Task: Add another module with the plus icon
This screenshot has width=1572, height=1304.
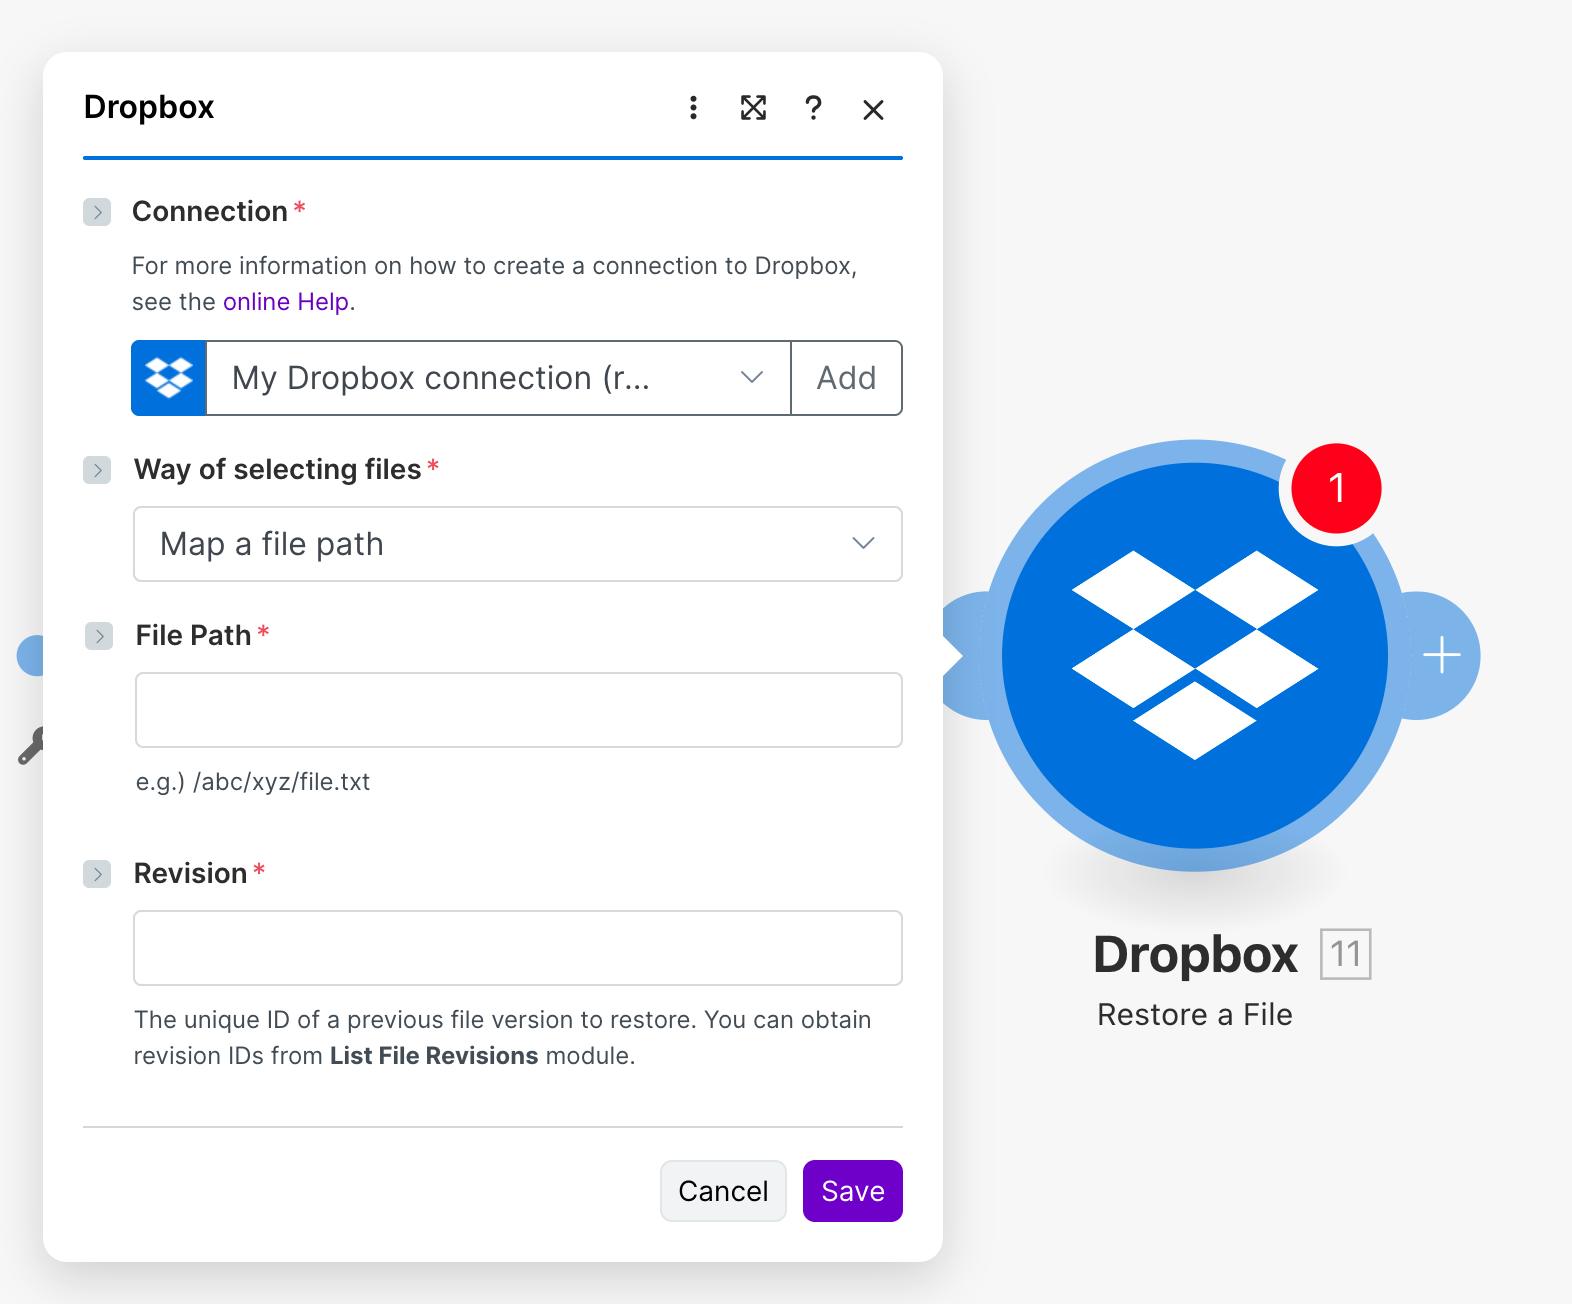Action: [1441, 655]
